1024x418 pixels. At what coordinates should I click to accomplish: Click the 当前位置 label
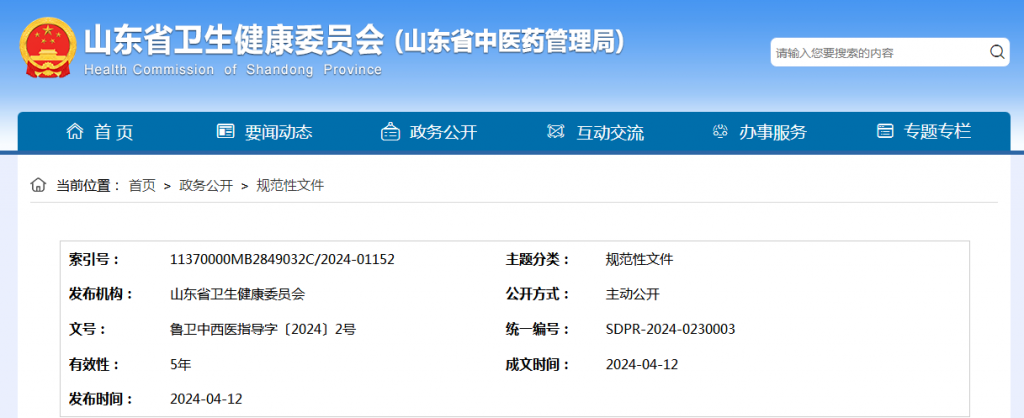pos(88,186)
